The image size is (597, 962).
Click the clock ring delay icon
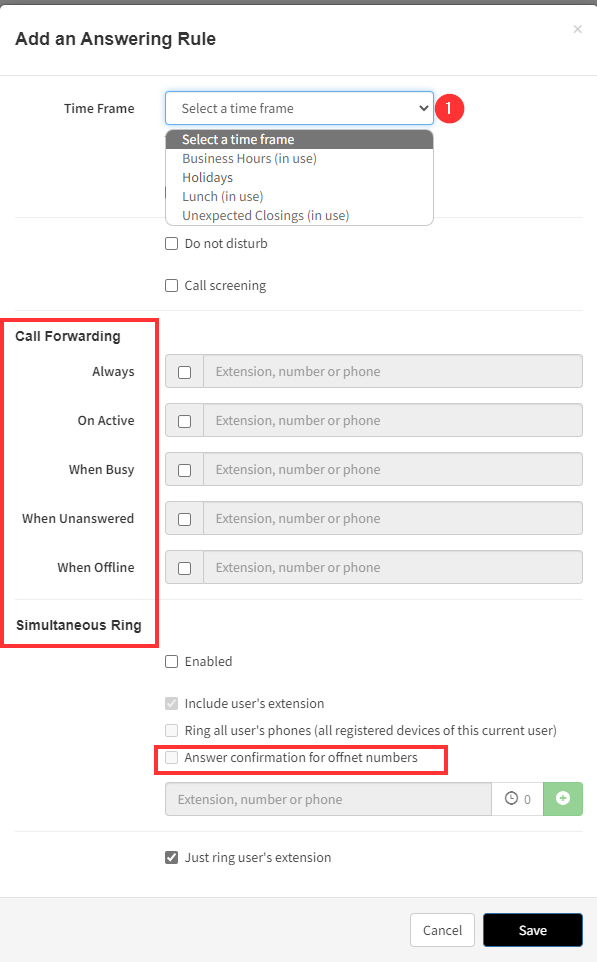point(511,798)
